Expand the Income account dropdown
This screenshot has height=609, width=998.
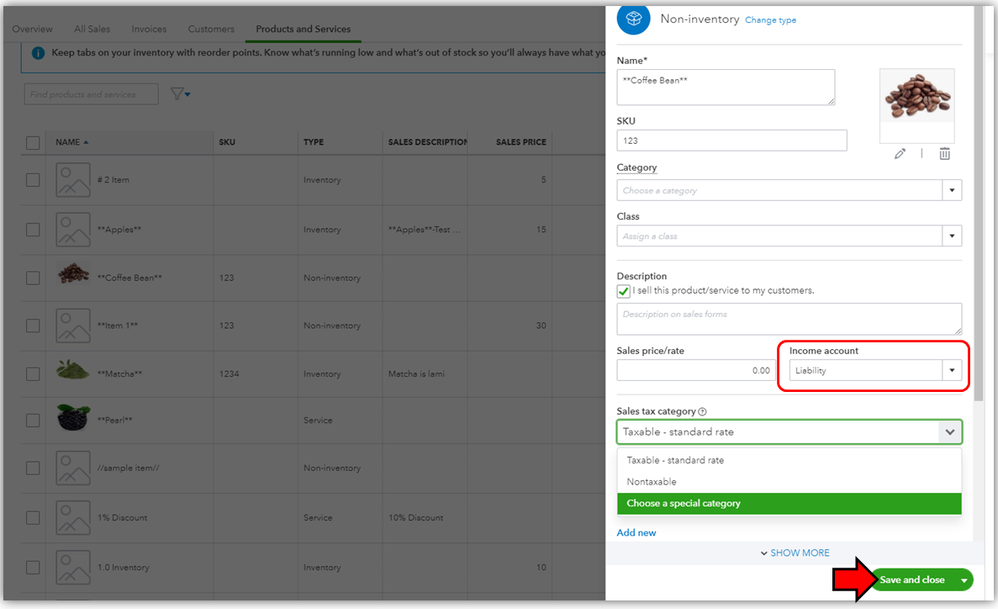point(952,371)
